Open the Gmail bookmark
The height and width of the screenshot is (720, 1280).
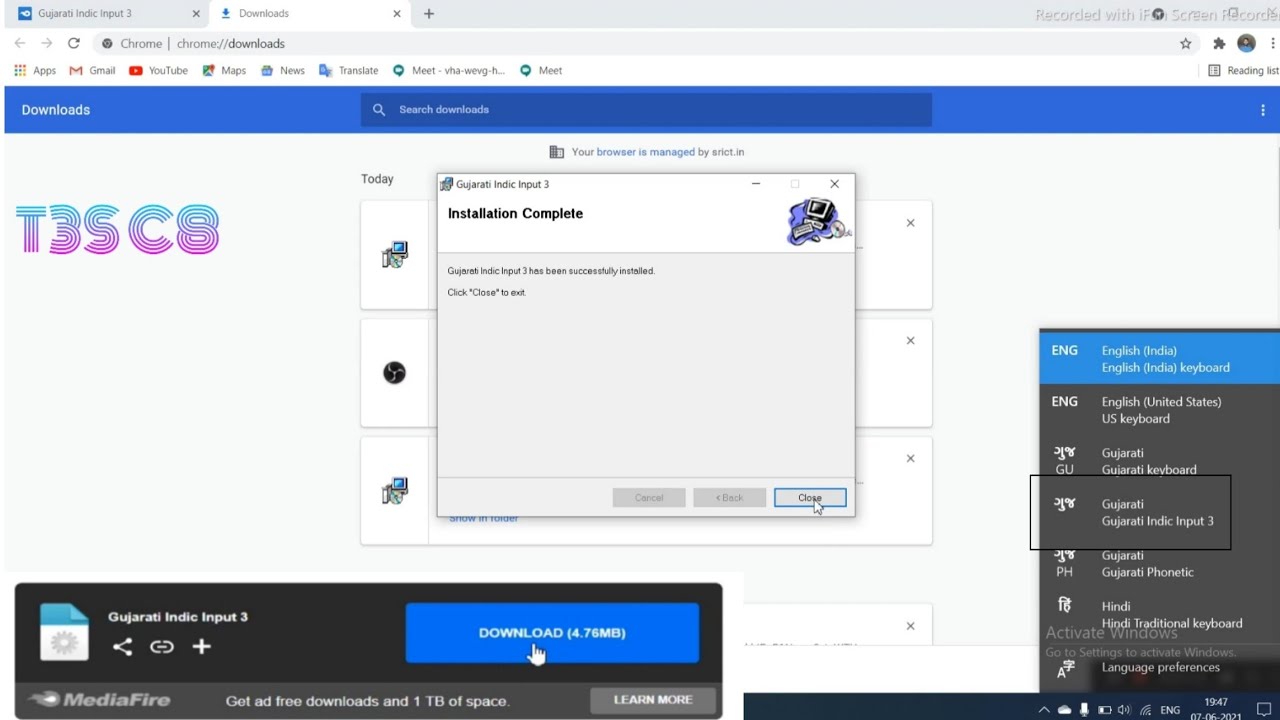[x=92, y=70]
